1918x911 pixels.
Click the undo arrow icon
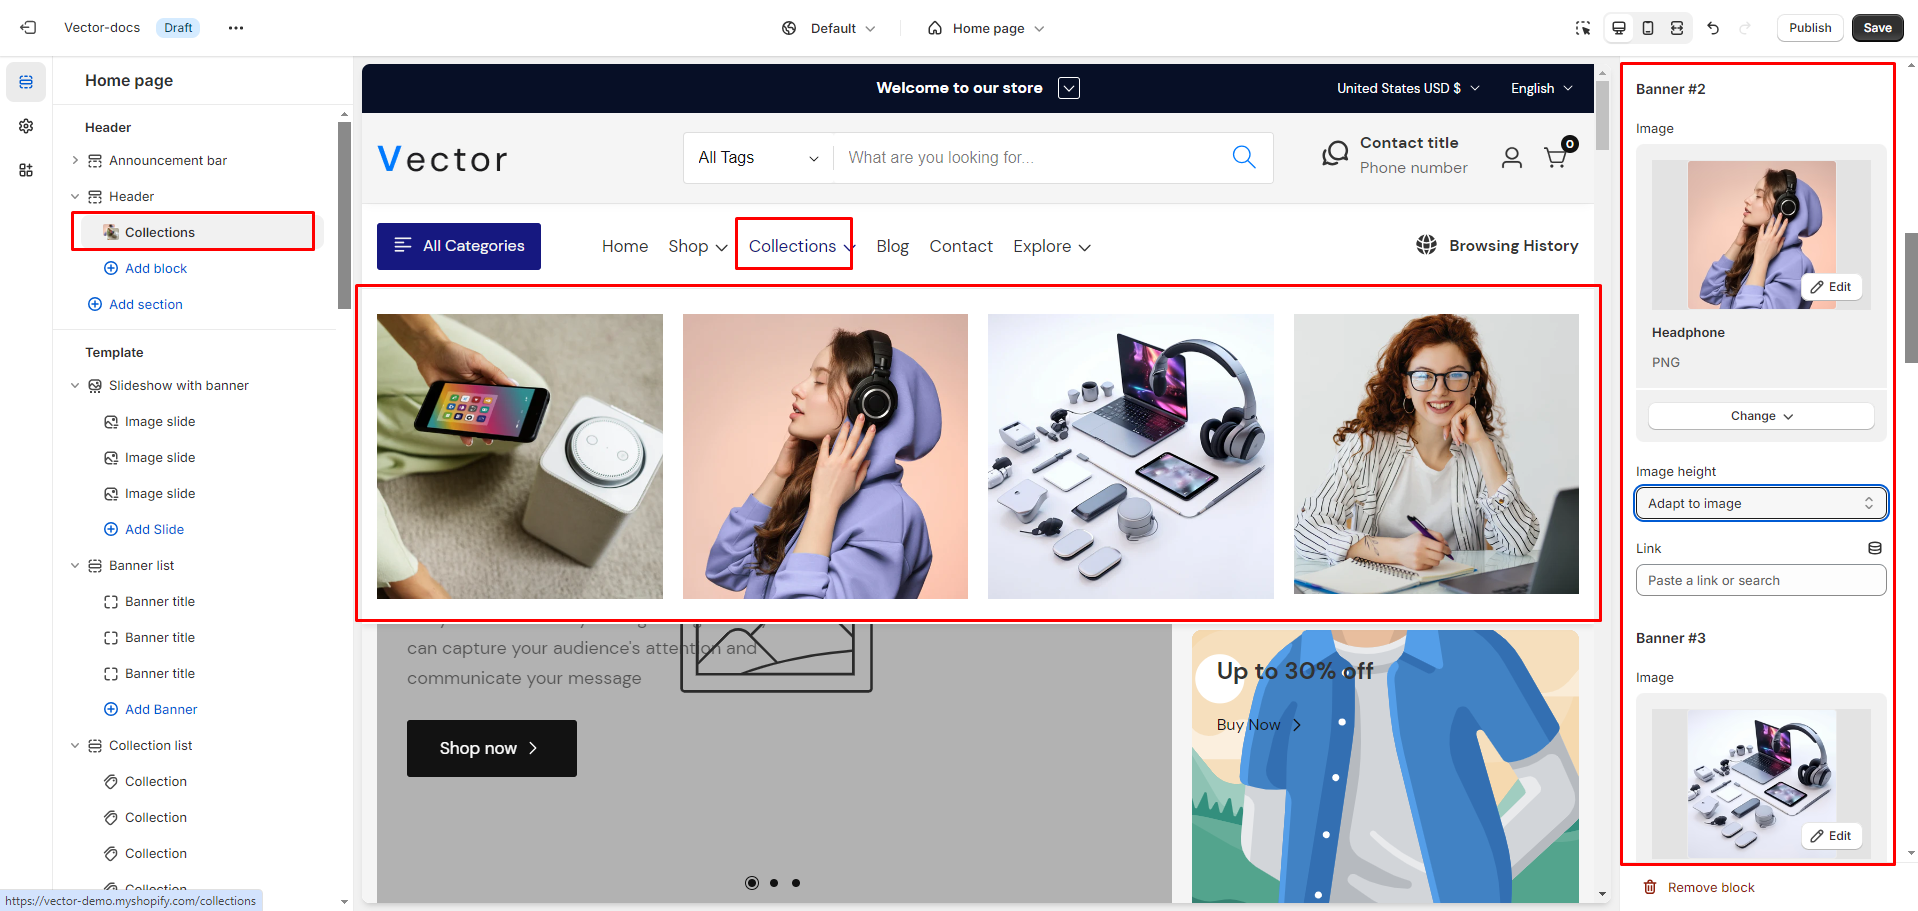(x=1713, y=28)
